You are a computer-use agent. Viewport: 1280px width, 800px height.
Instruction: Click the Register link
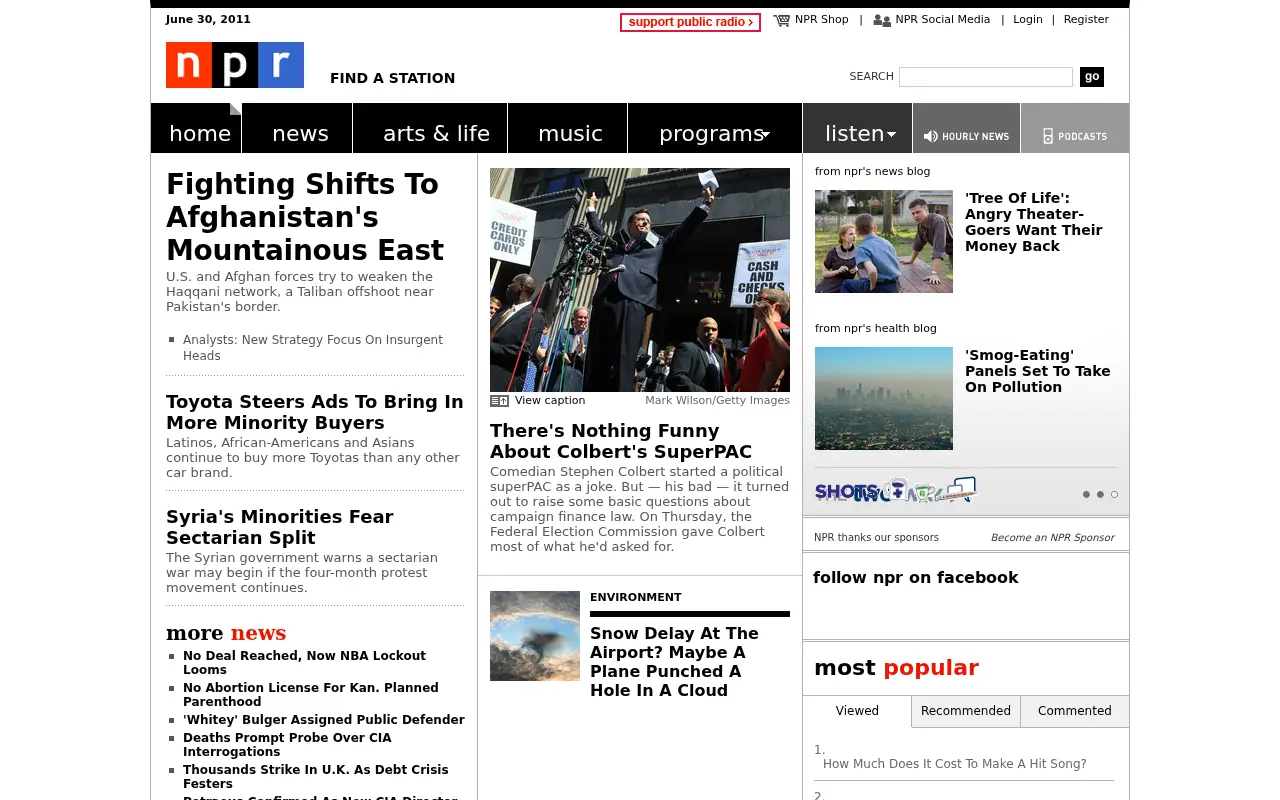pyautogui.click(x=1086, y=19)
